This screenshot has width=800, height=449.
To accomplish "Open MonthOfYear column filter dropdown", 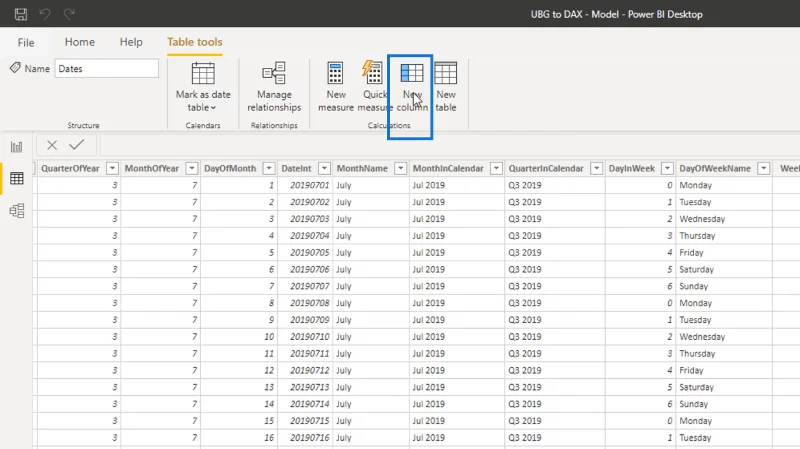I will (192, 168).
